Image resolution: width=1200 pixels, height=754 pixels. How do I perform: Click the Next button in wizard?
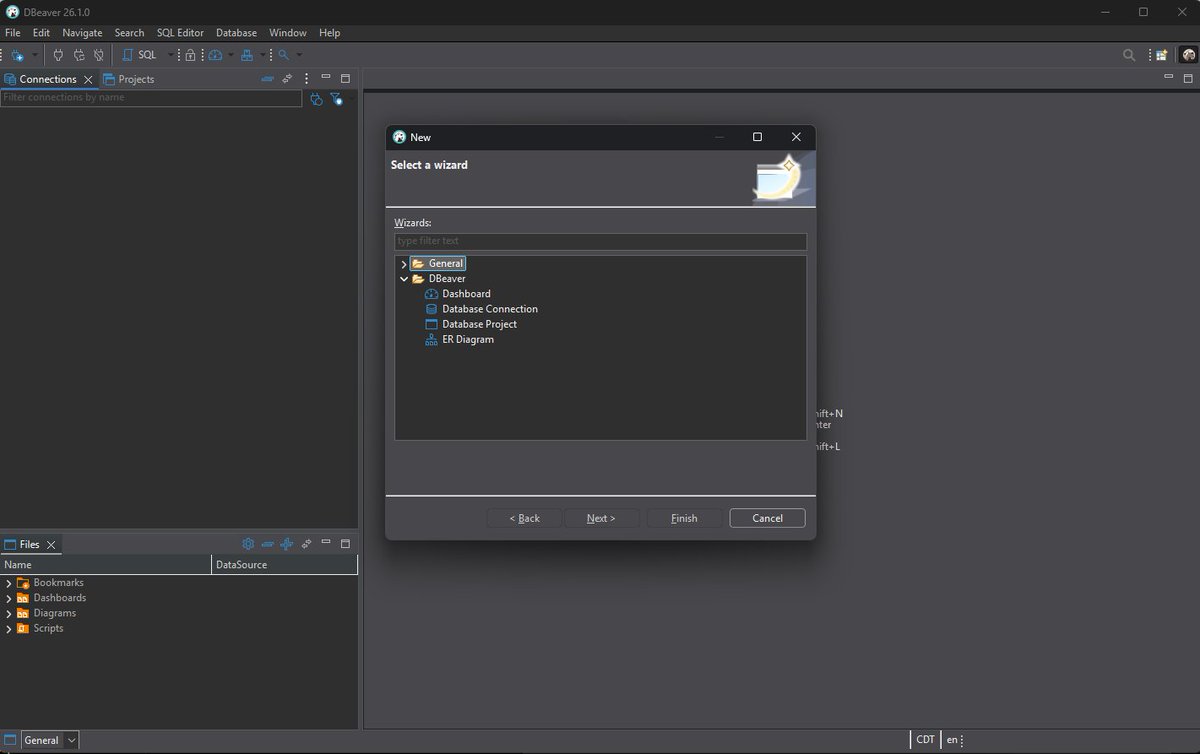(x=601, y=518)
